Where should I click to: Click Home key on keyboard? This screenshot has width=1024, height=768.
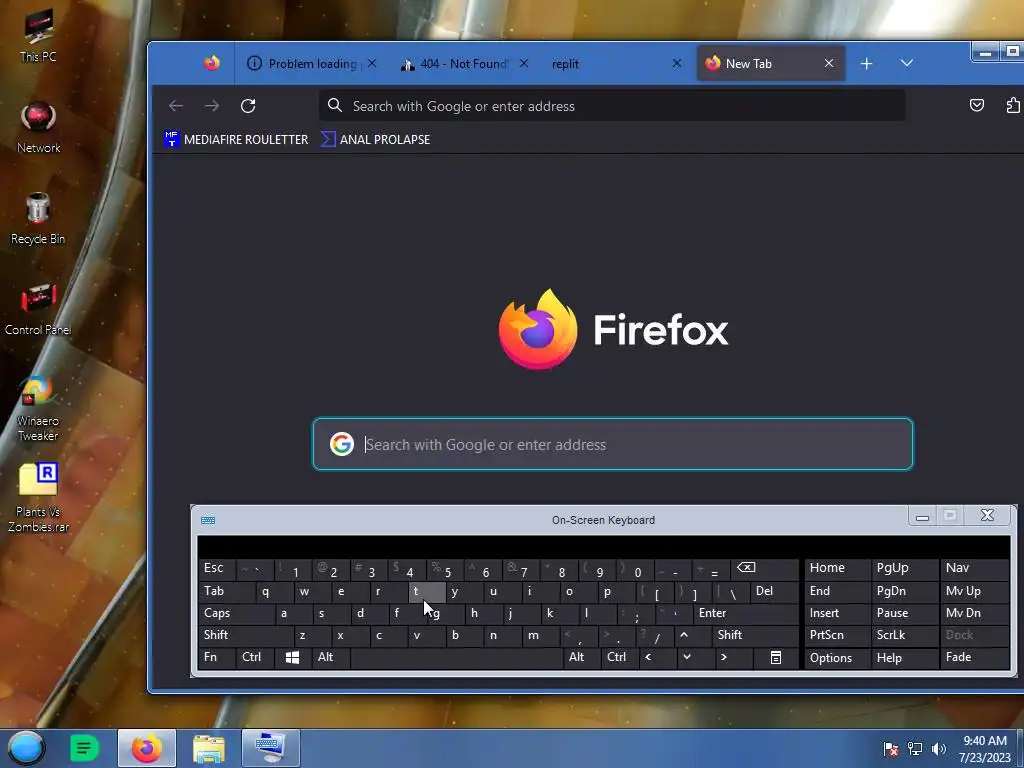(837, 568)
